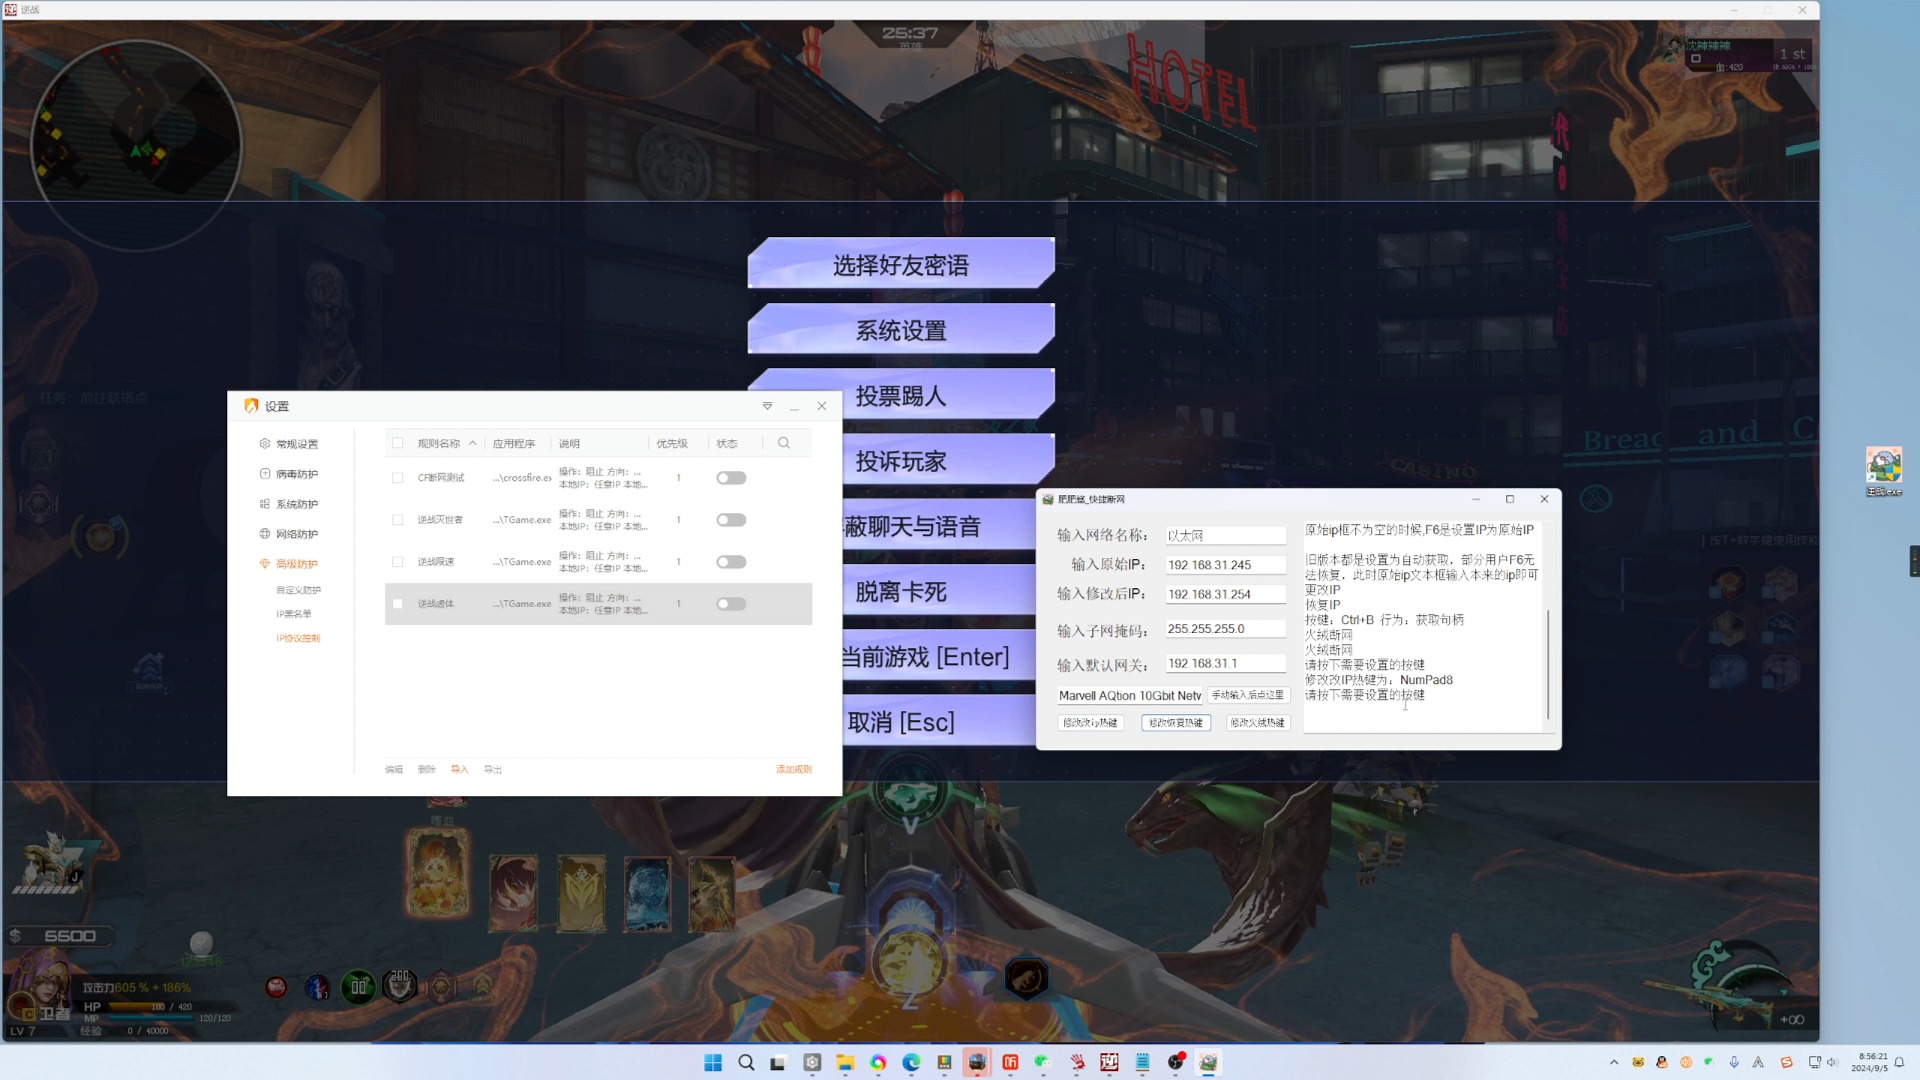Open 病毒防护 section in settings sidebar
The image size is (1920, 1080).
[x=296, y=474]
